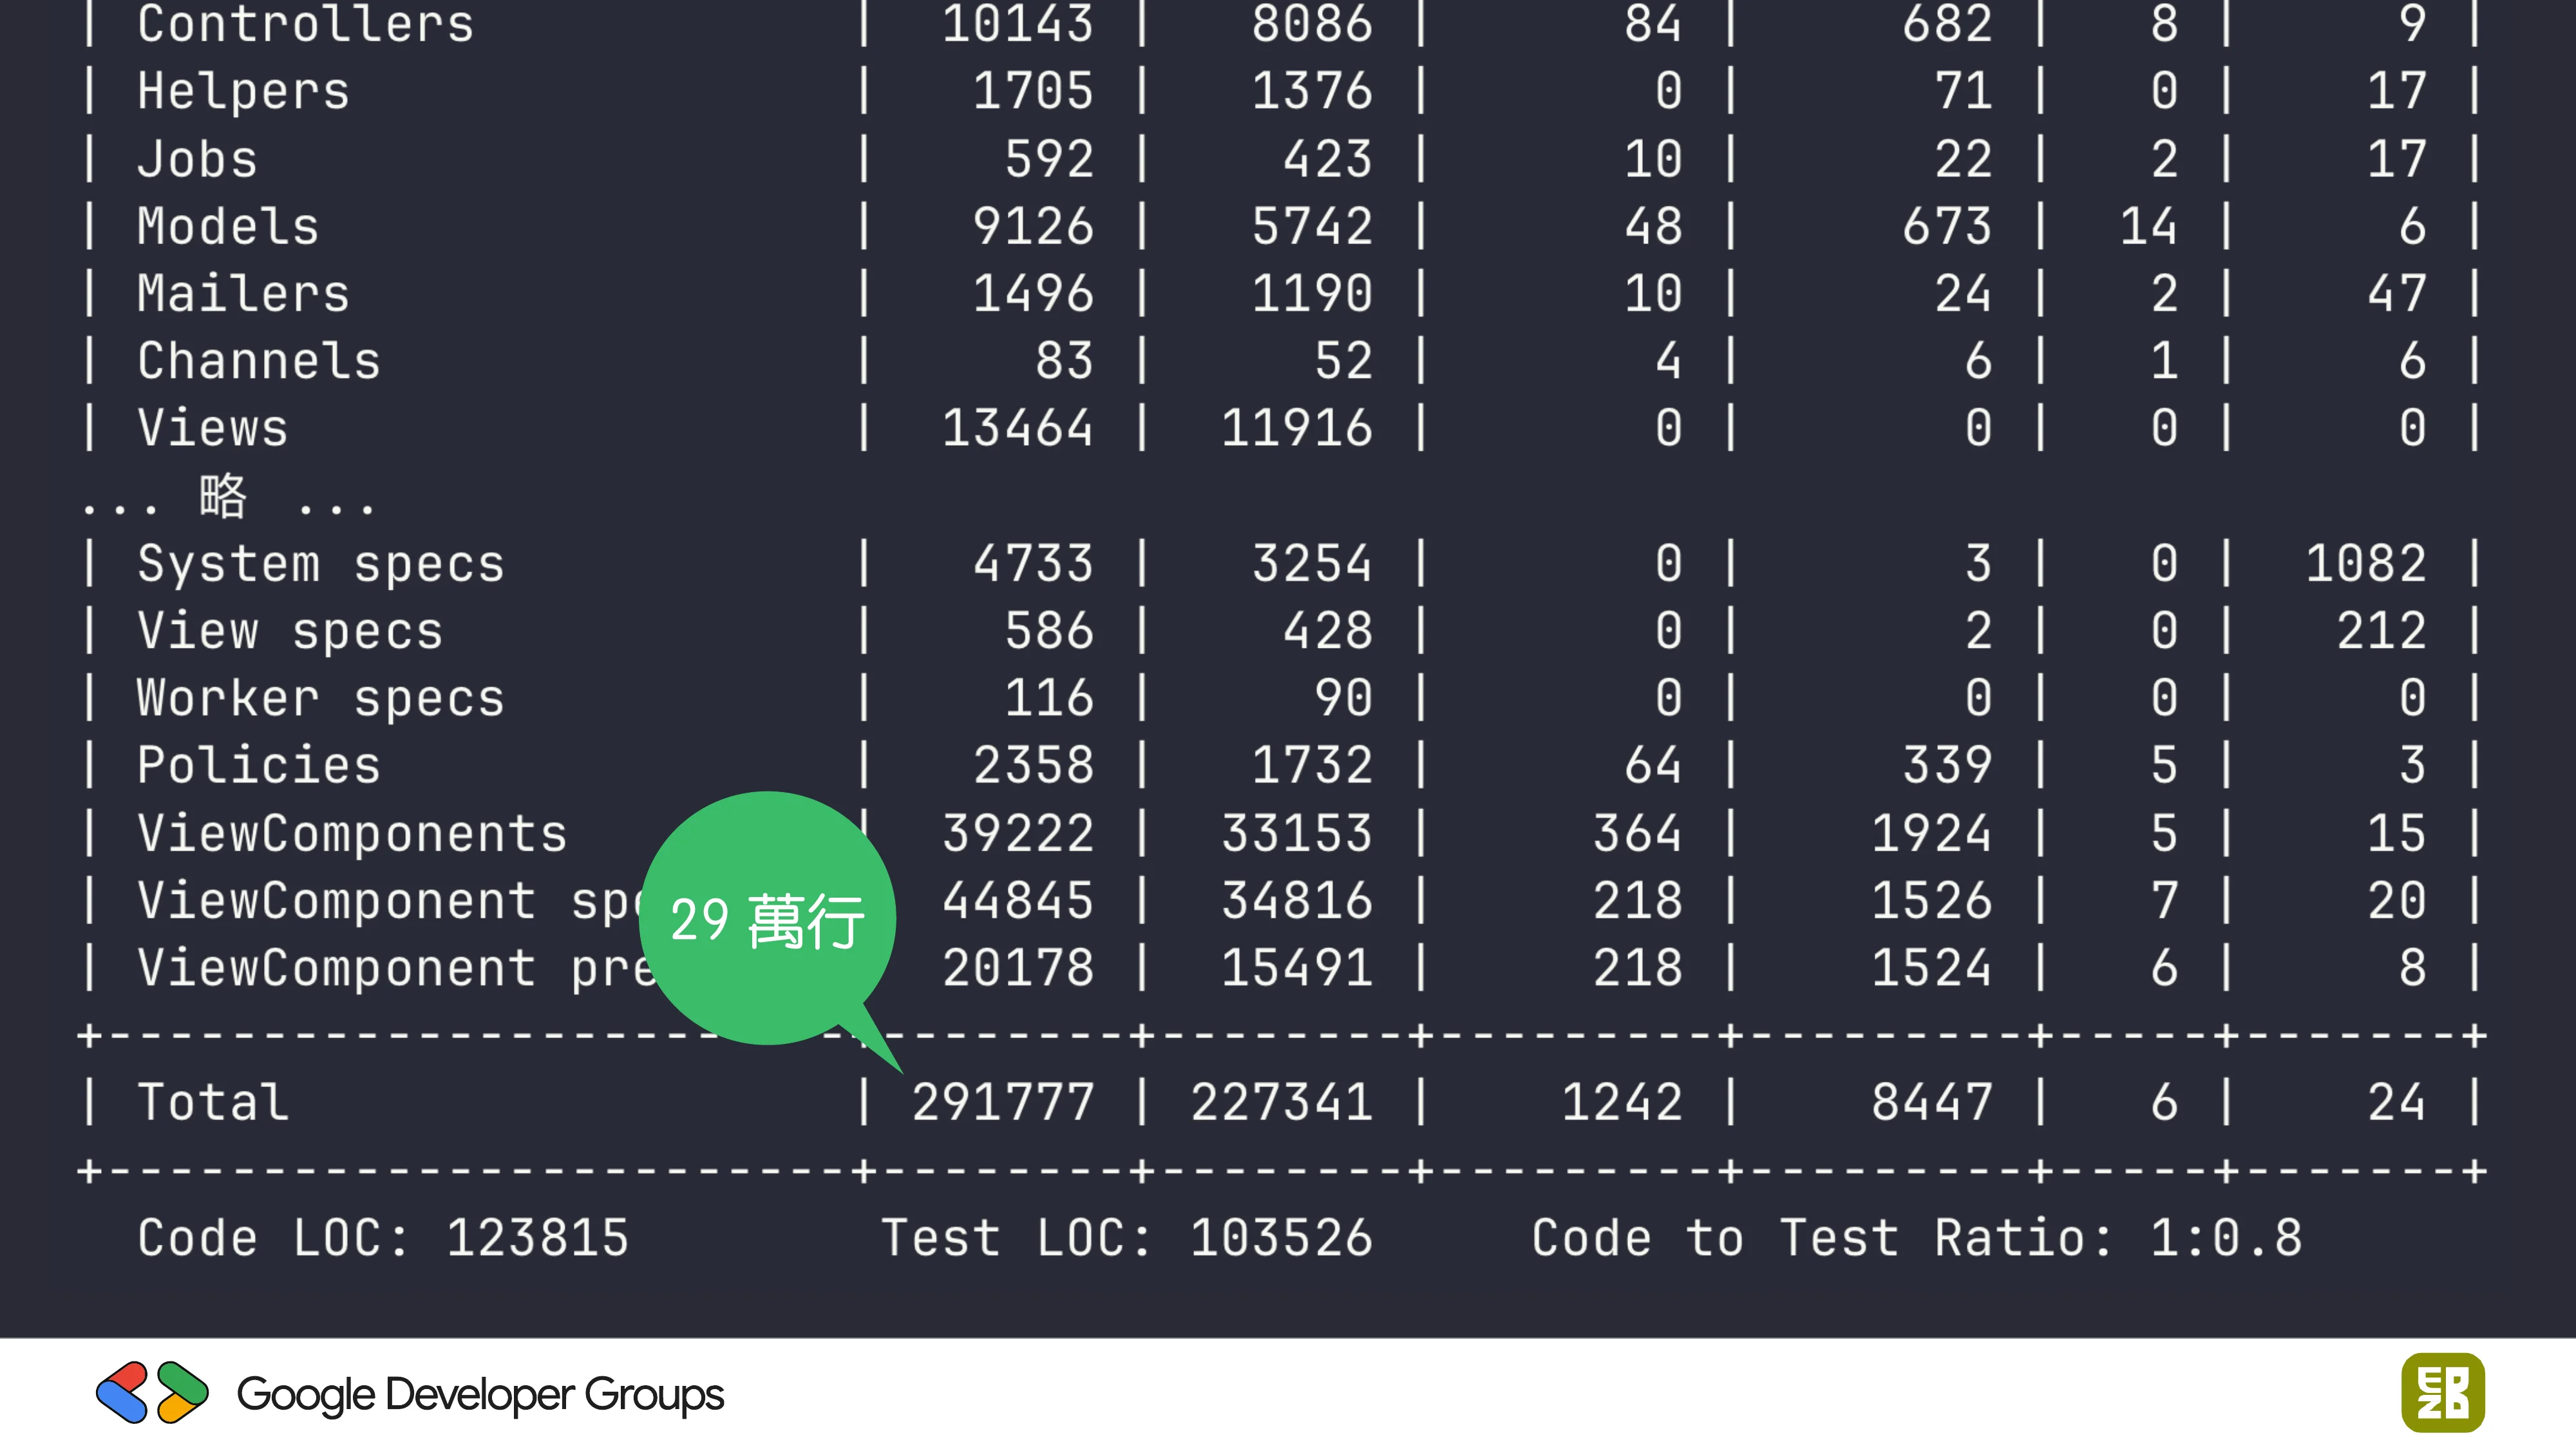Select the Controllers row label

coord(305,24)
